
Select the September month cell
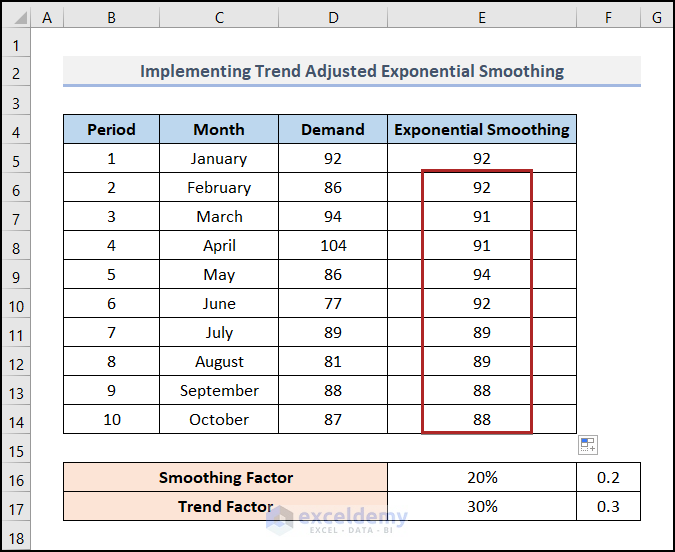(x=219, y=391)
